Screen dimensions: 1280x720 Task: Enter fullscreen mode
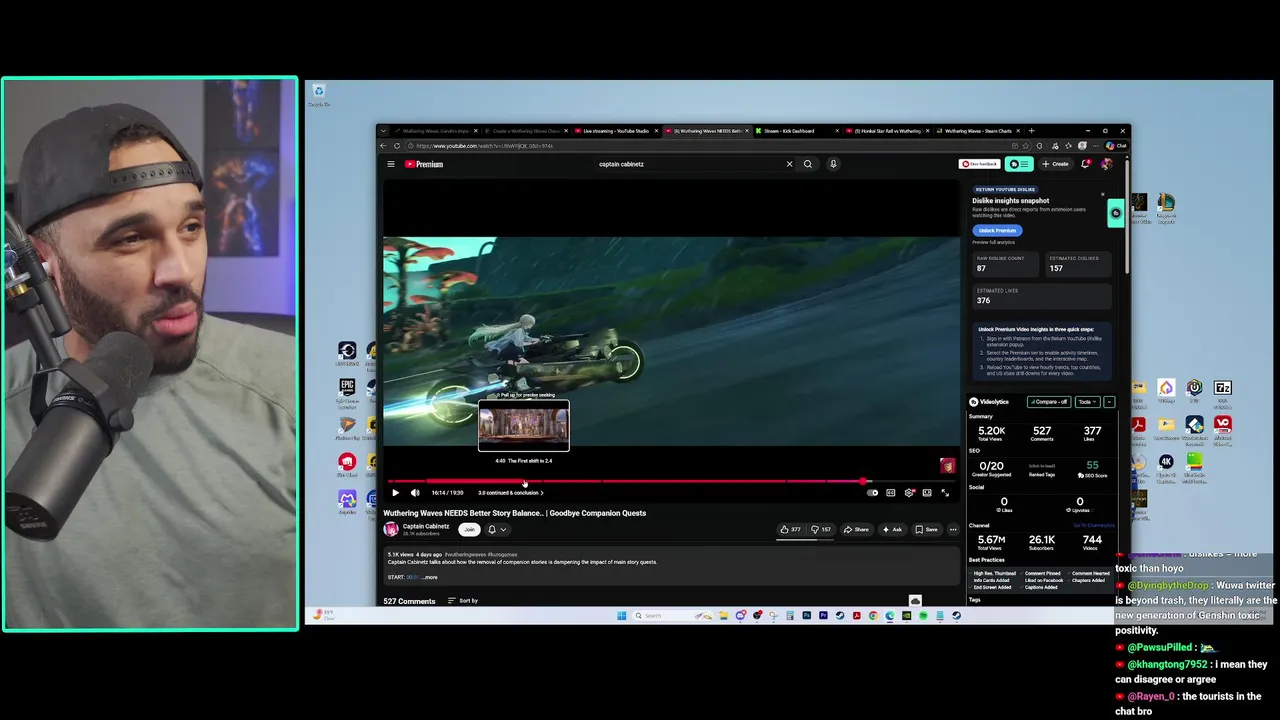[x=945, y=492]
